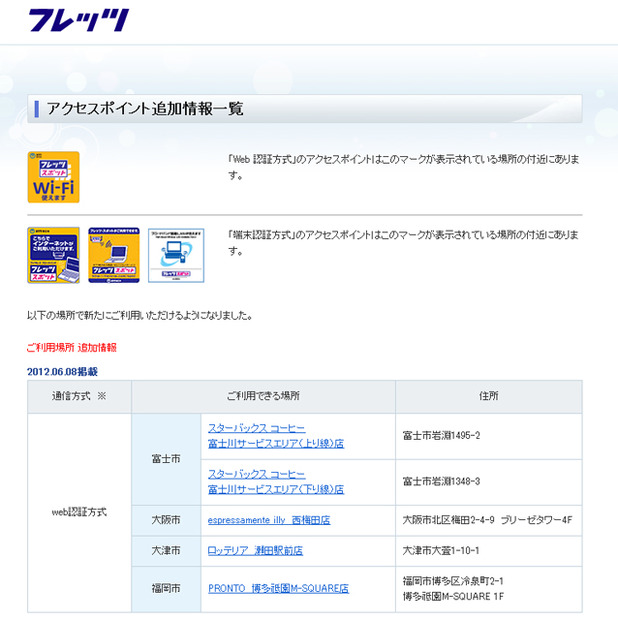Click the 大津市 city cell
This screenshot has height=620, width=618.
(x=166, y=550)
